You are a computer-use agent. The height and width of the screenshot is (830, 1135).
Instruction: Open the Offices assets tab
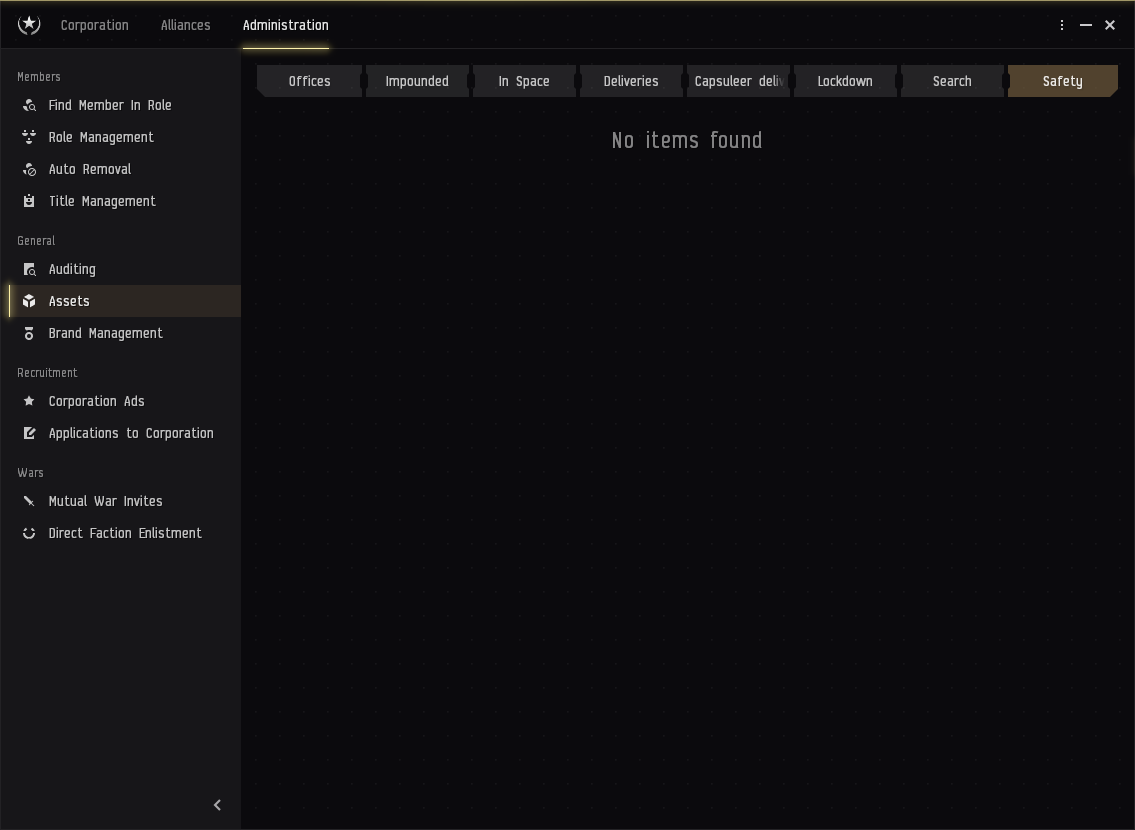[x=309, y=81]
